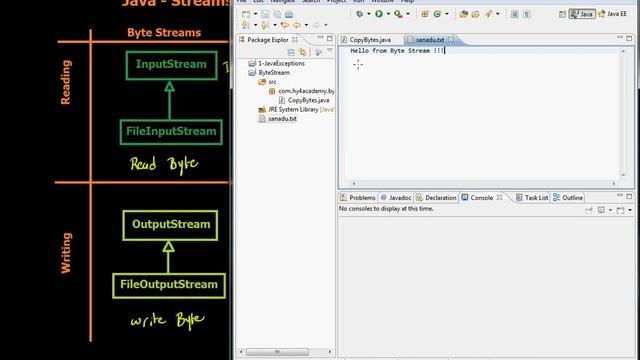640x360 pixels.
Task: Open the Problems tab
Action: [358, 198]
